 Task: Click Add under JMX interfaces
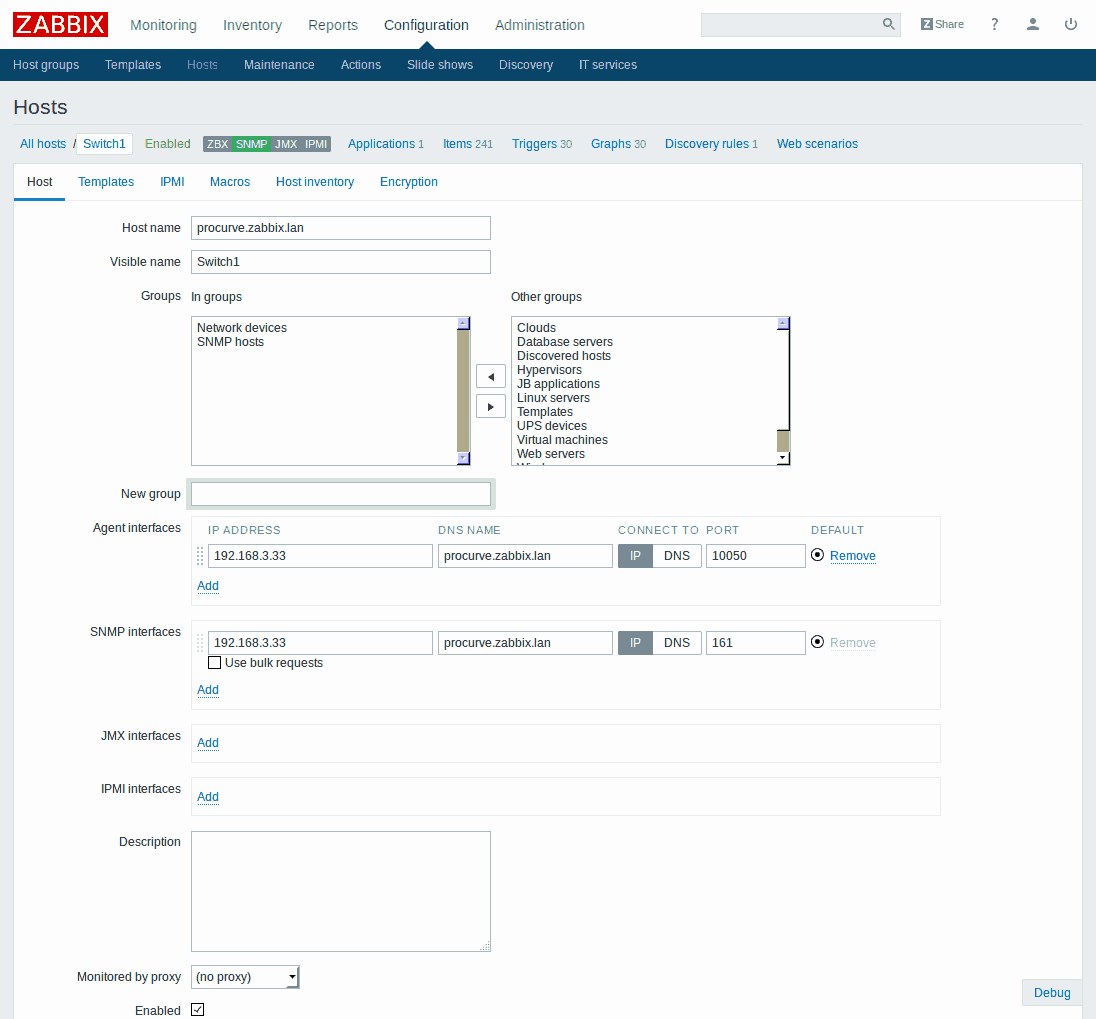208,743
